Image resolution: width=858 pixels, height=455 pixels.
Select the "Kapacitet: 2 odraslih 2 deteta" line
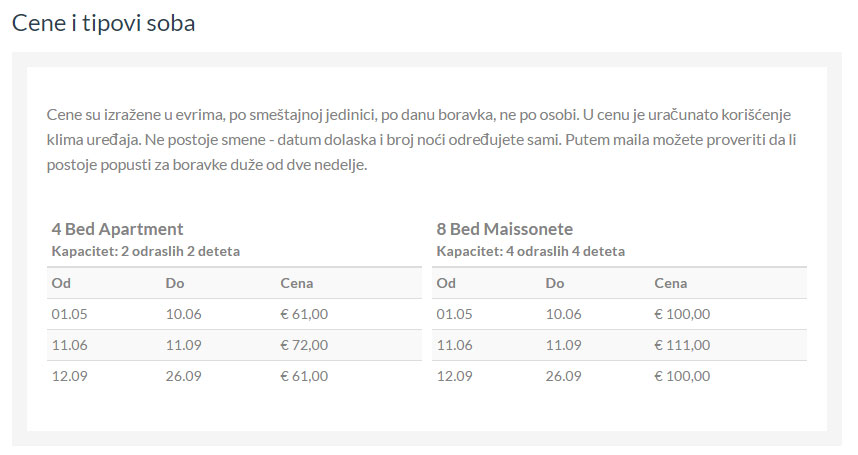(145, 251)
